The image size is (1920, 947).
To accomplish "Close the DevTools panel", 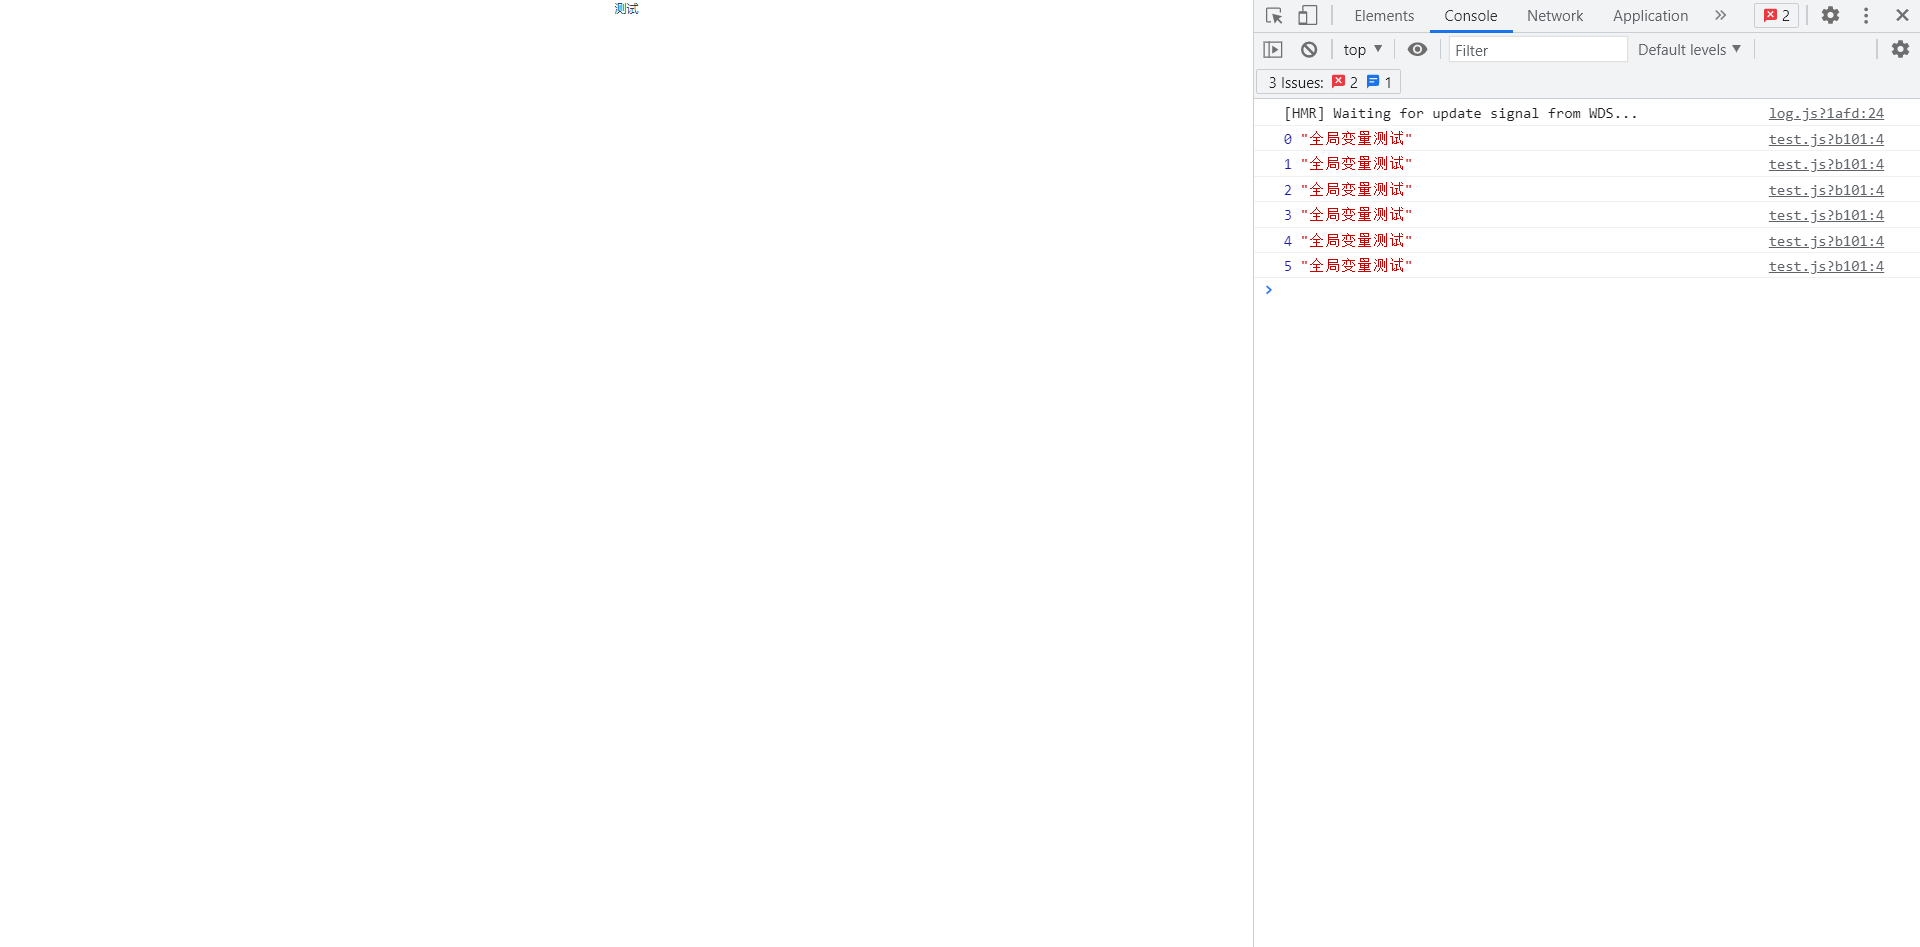I will coord(1902,15).
